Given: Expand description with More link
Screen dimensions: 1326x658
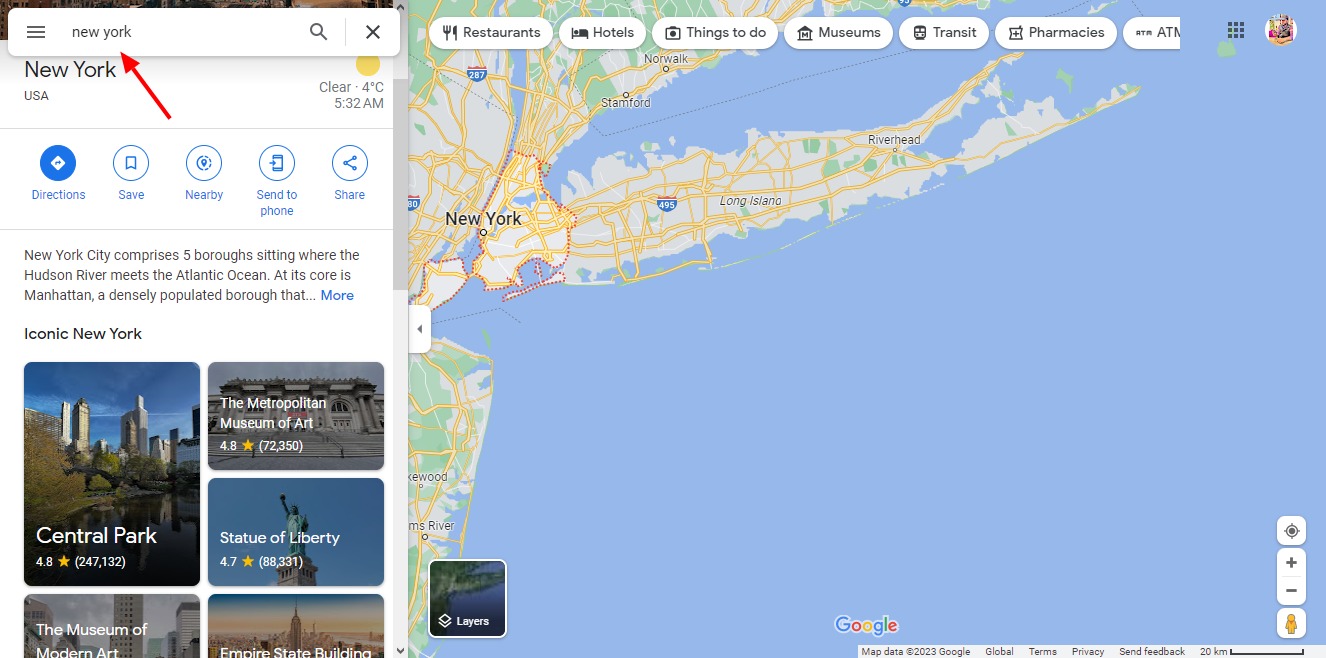Looking at the screenshot, I should pyautogui.click(x=337, y=295).
